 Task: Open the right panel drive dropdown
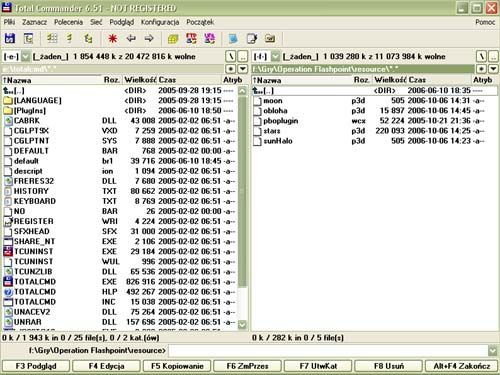pyautogui.click(x=275, y=56)
